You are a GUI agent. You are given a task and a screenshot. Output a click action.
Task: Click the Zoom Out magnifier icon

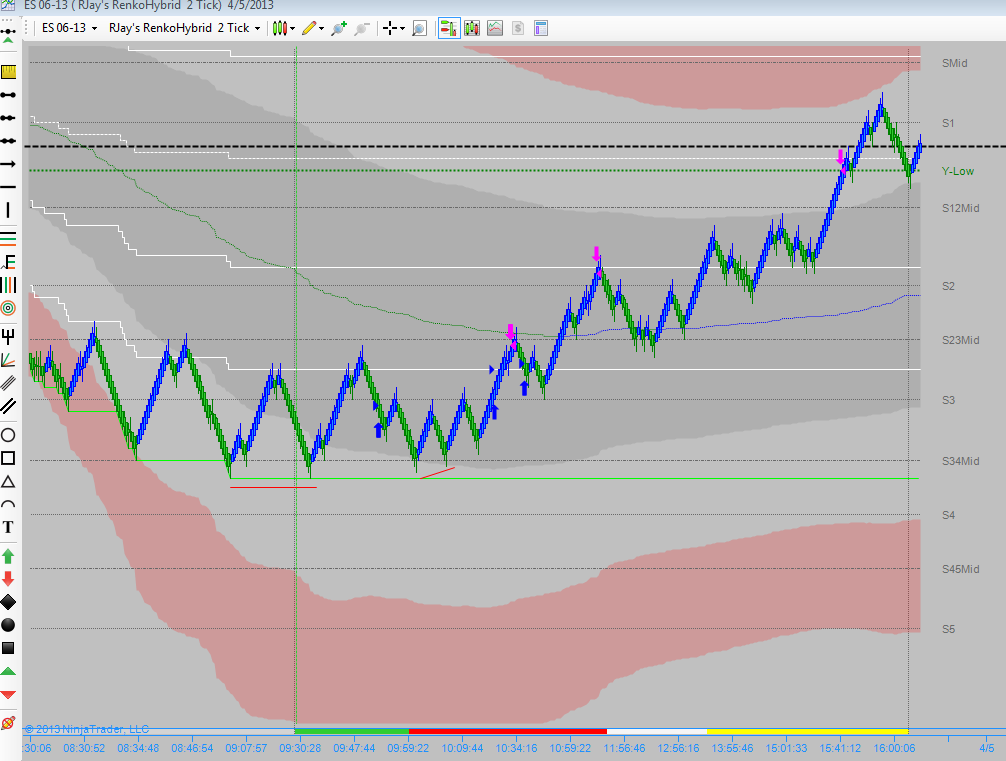pos(361,28)
